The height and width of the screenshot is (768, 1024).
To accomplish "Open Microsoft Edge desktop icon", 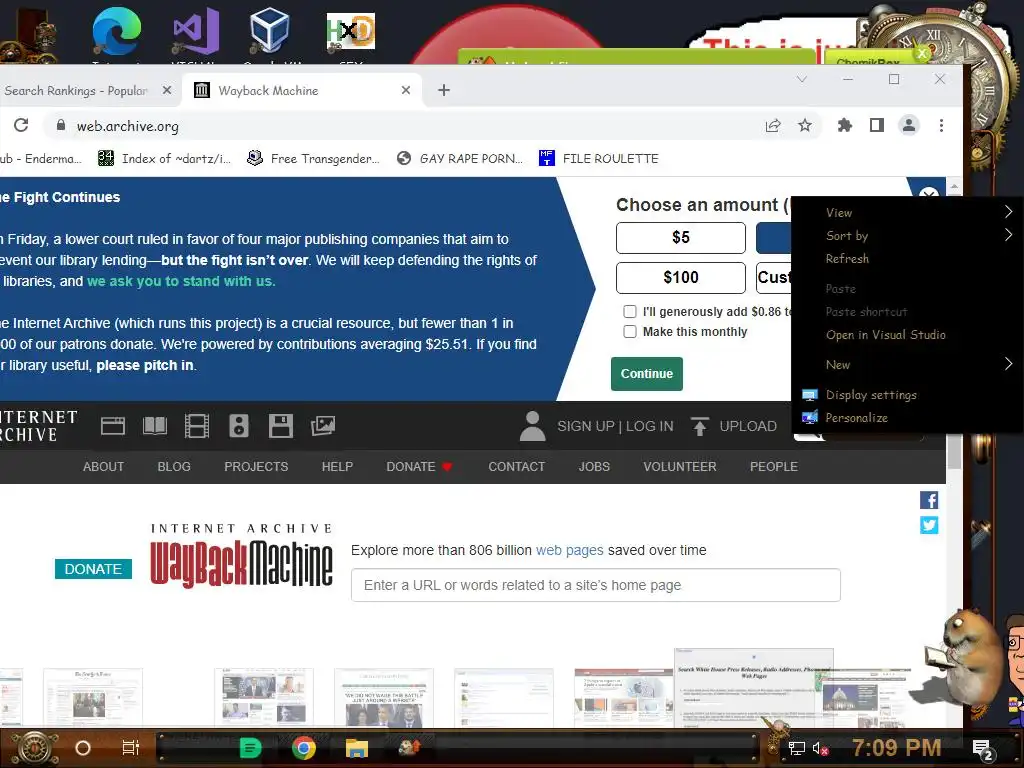I will [x=116, y=31].
